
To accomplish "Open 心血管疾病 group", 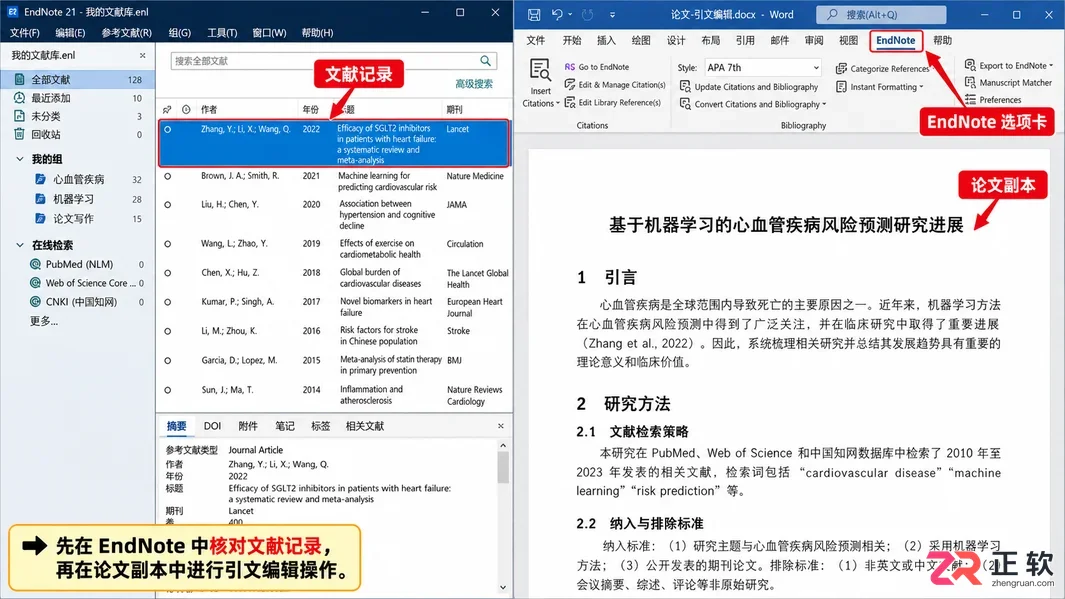I will (x=79, y=179).
